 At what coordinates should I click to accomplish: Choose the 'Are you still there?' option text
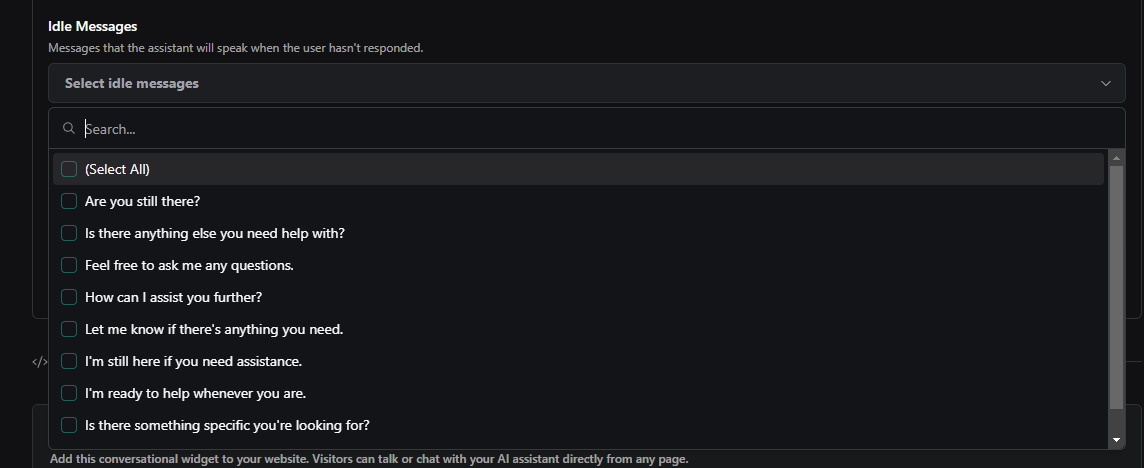coord(142,202)
